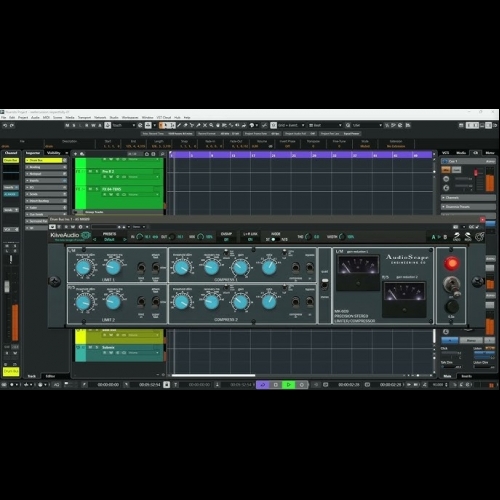The height and width of the screenshot is (500, 500).
Task: Select the Erase tool
Action: click(x=186, y=125)
